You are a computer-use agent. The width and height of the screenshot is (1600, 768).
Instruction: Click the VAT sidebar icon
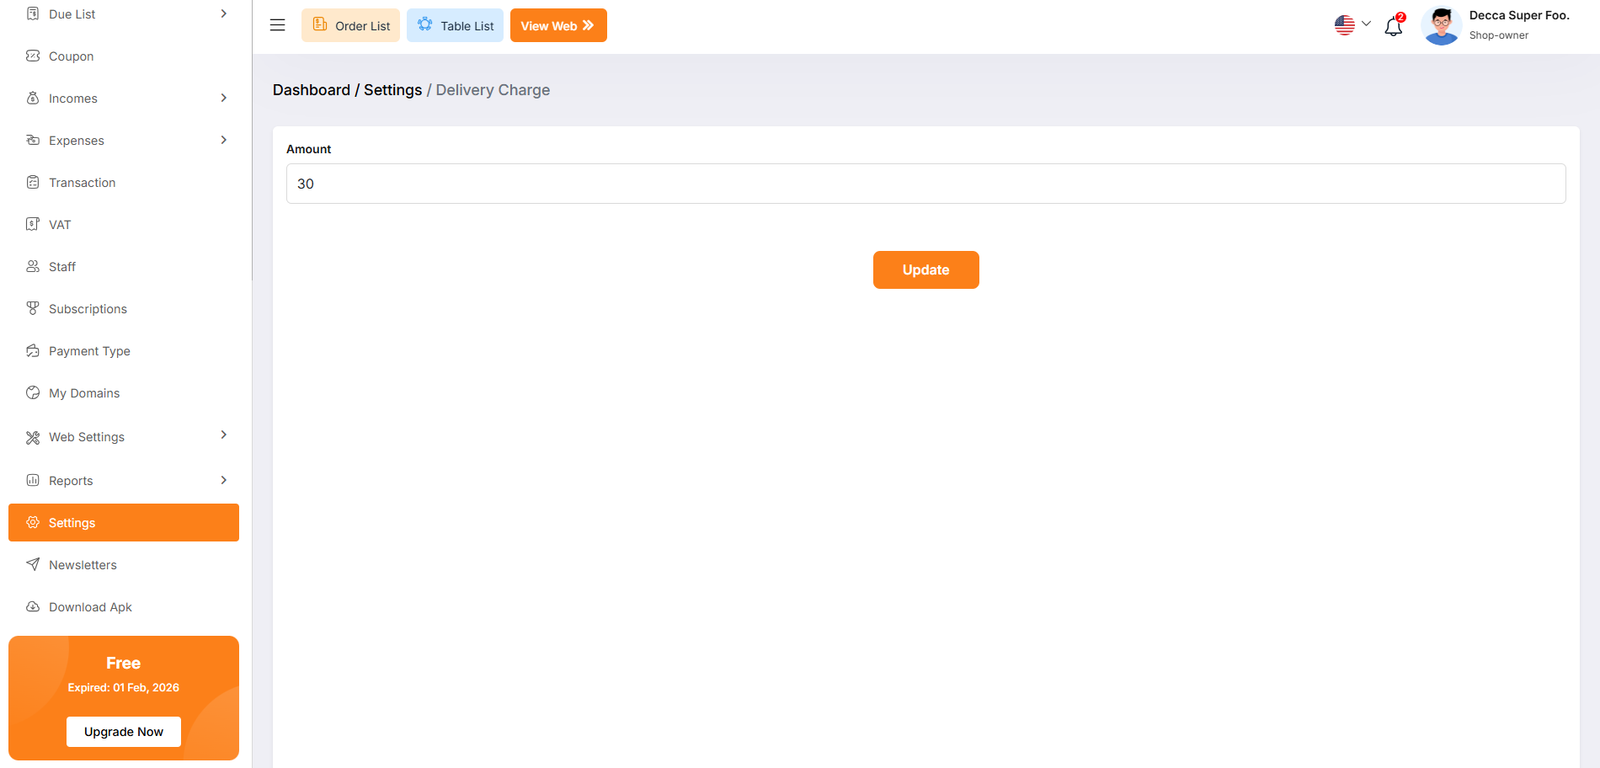tap(33, 224)
